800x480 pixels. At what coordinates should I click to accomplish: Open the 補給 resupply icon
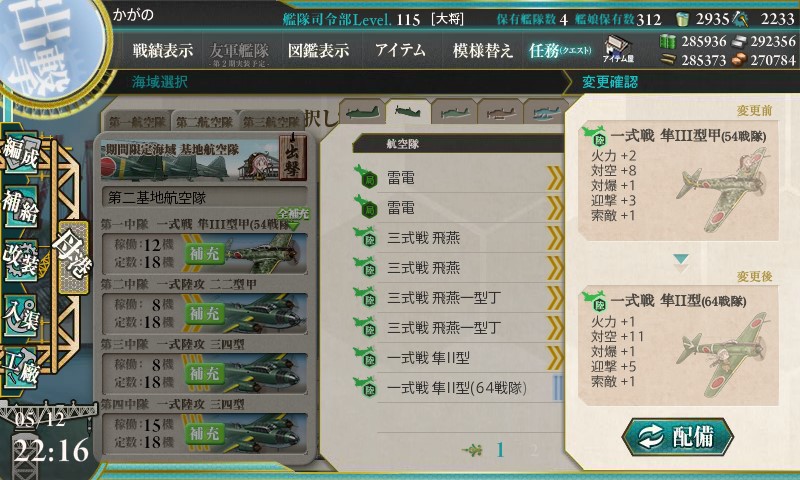20,206
